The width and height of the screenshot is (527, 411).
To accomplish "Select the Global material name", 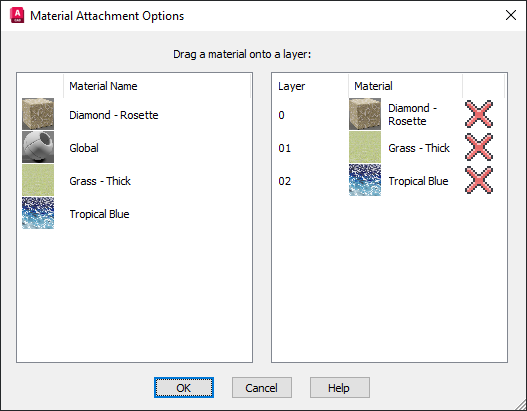I will pos(84,148).
